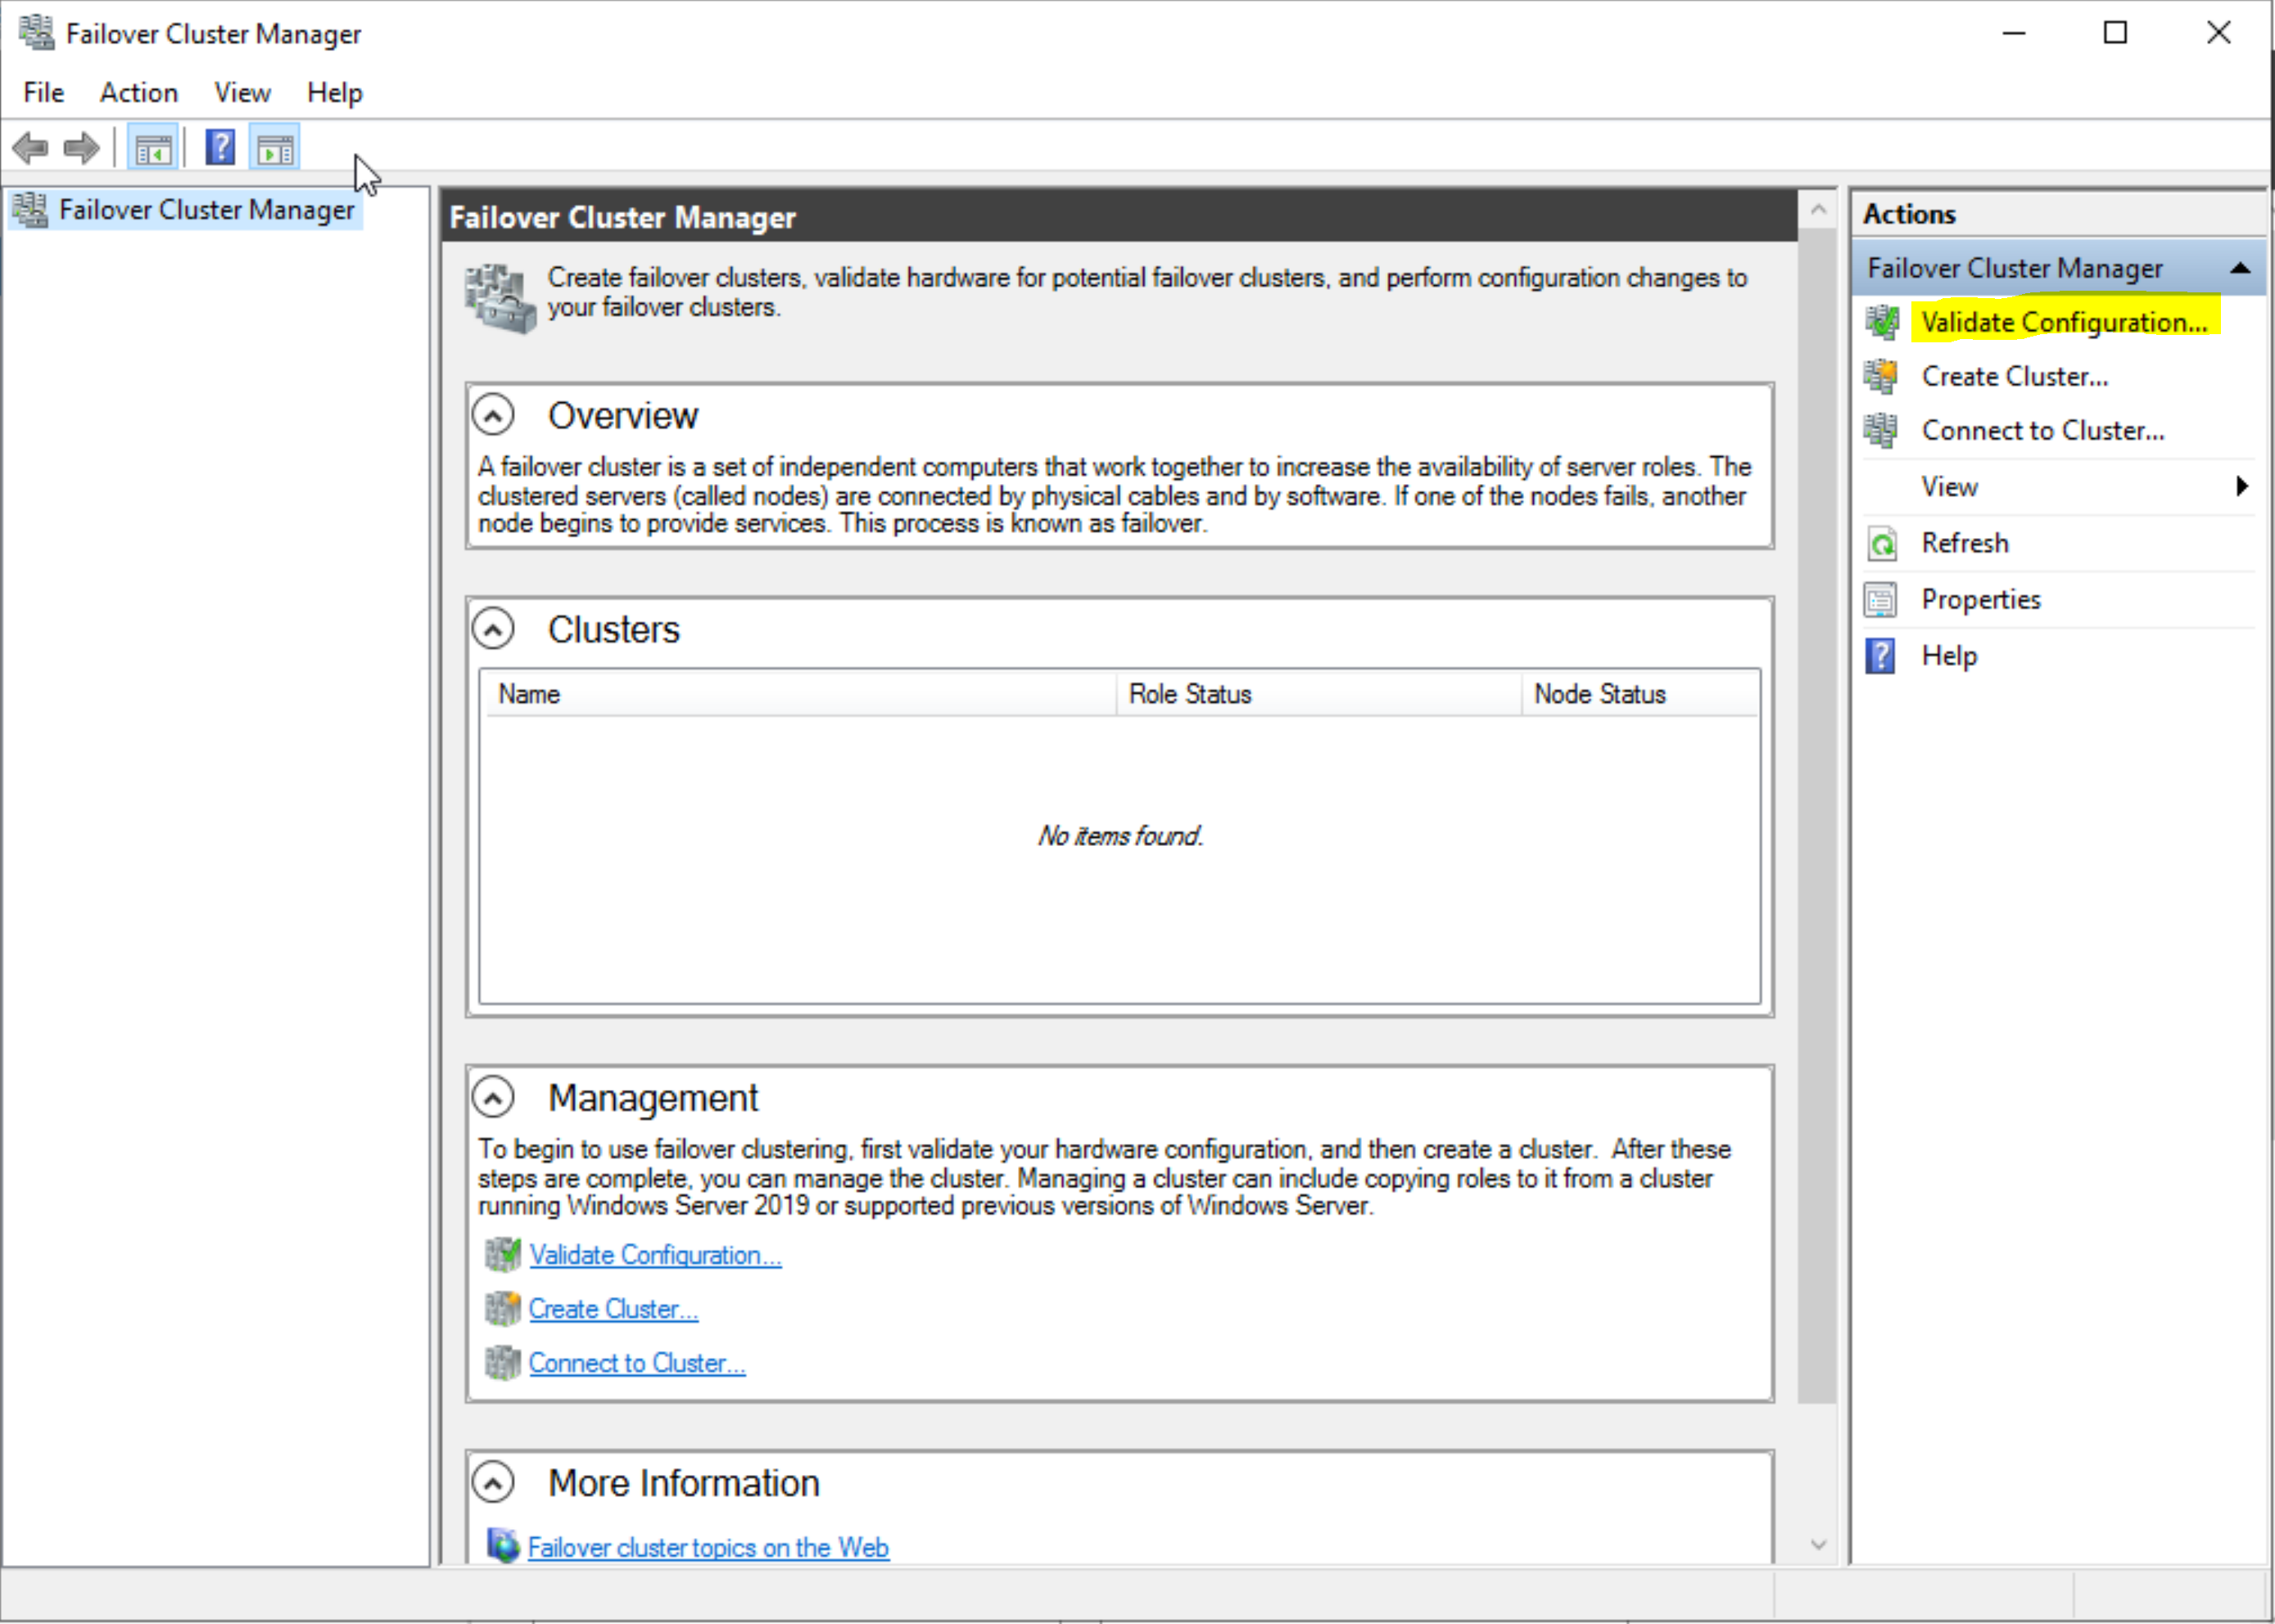Click the 'Clusters' heading text
This screenshot has height=1624, width=2275.
point(614,630)
